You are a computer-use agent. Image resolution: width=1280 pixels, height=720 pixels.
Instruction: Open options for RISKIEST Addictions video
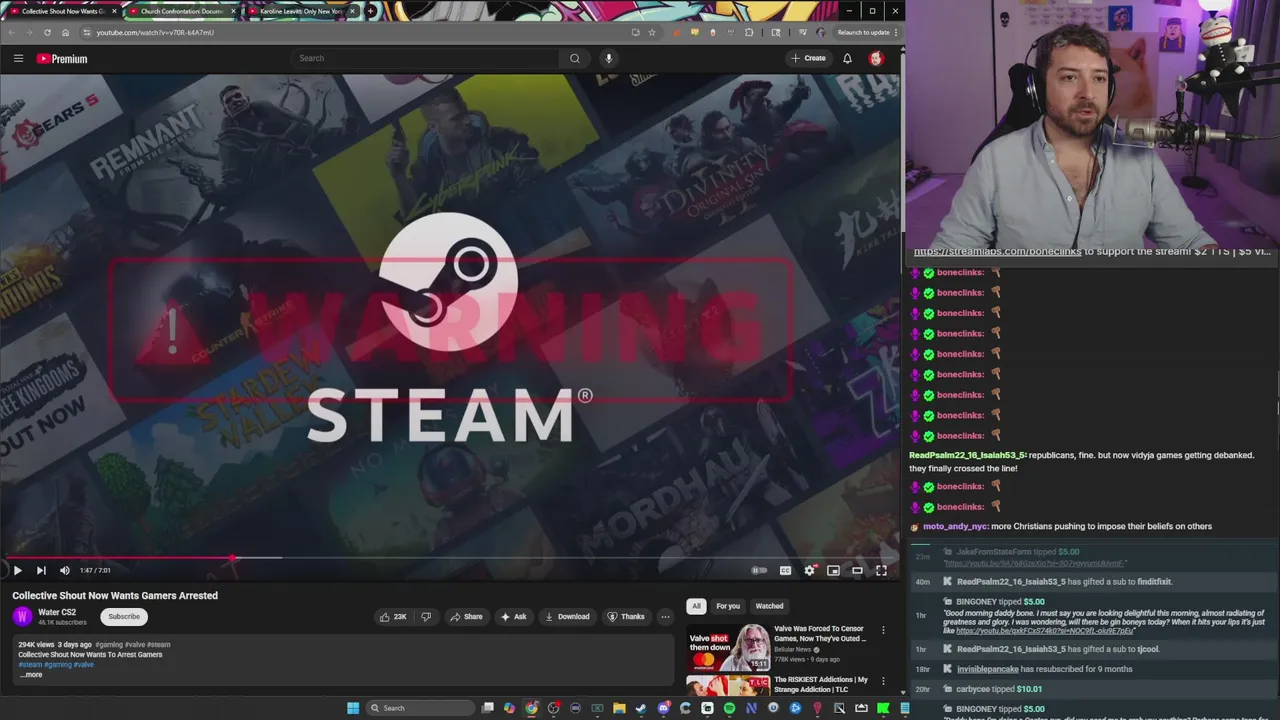[883, 682]
